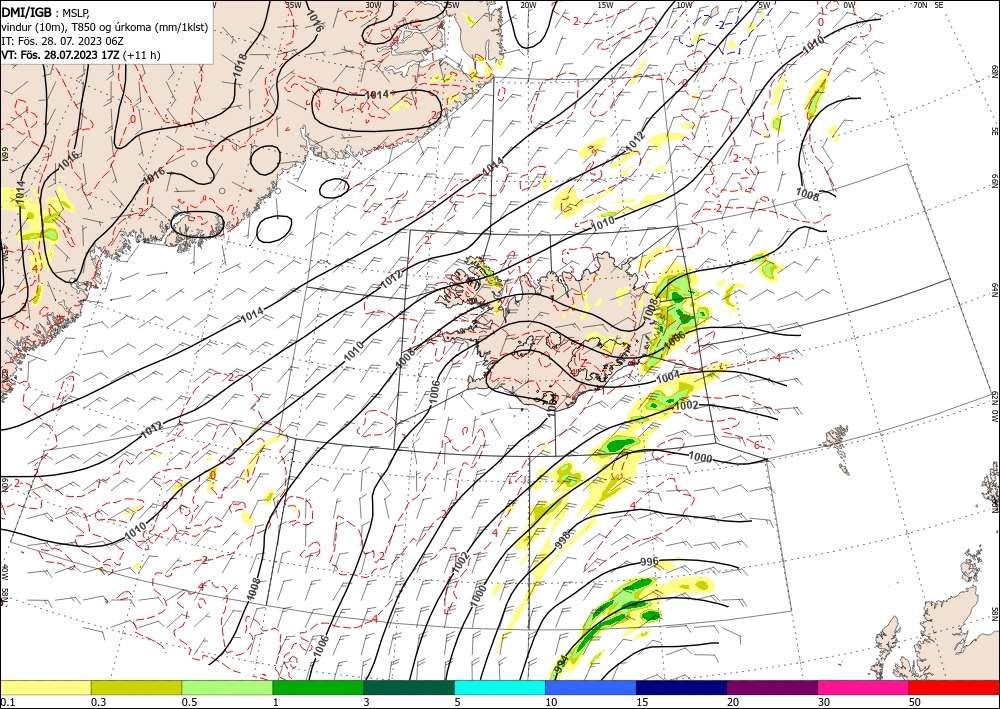1000x709 pixels.
Task: Click the '35W' longitude label
Action: click(293, 5)
